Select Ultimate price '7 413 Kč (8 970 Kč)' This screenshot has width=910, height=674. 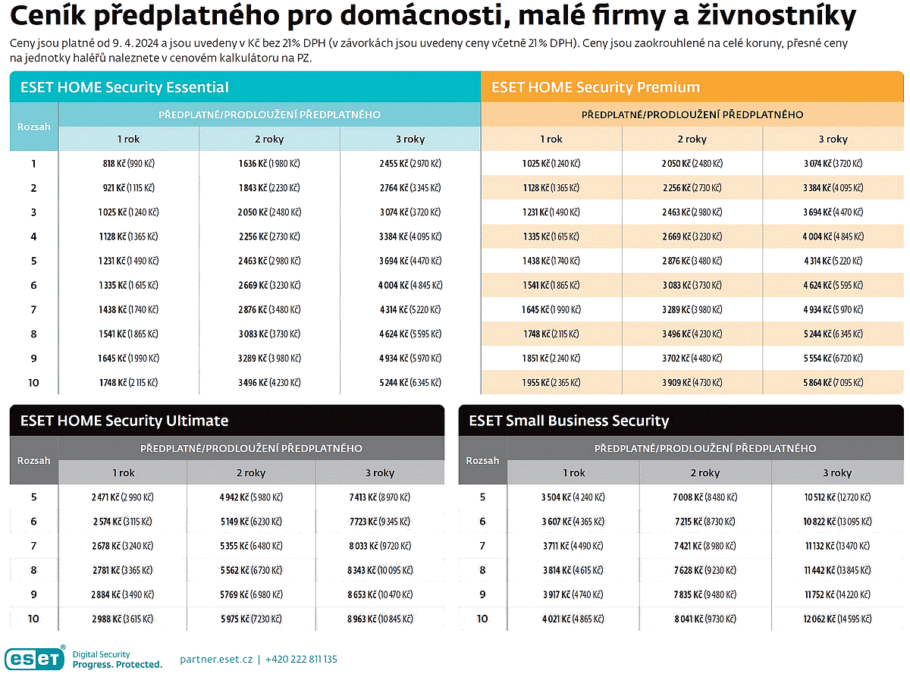tap(380, 498)
